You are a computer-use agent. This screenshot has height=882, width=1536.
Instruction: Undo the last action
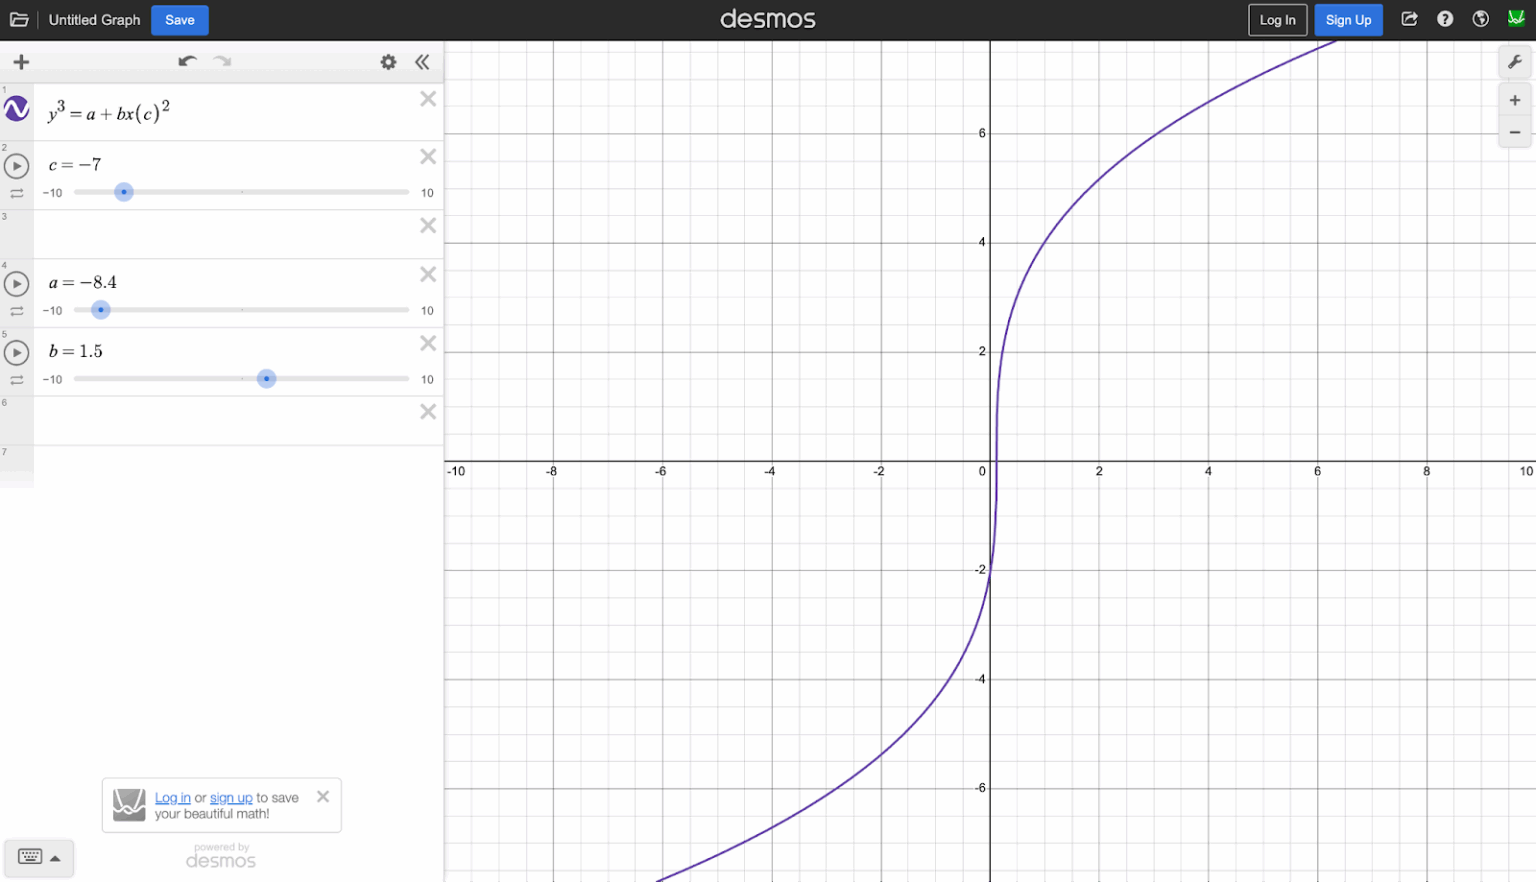pos(187,62)
